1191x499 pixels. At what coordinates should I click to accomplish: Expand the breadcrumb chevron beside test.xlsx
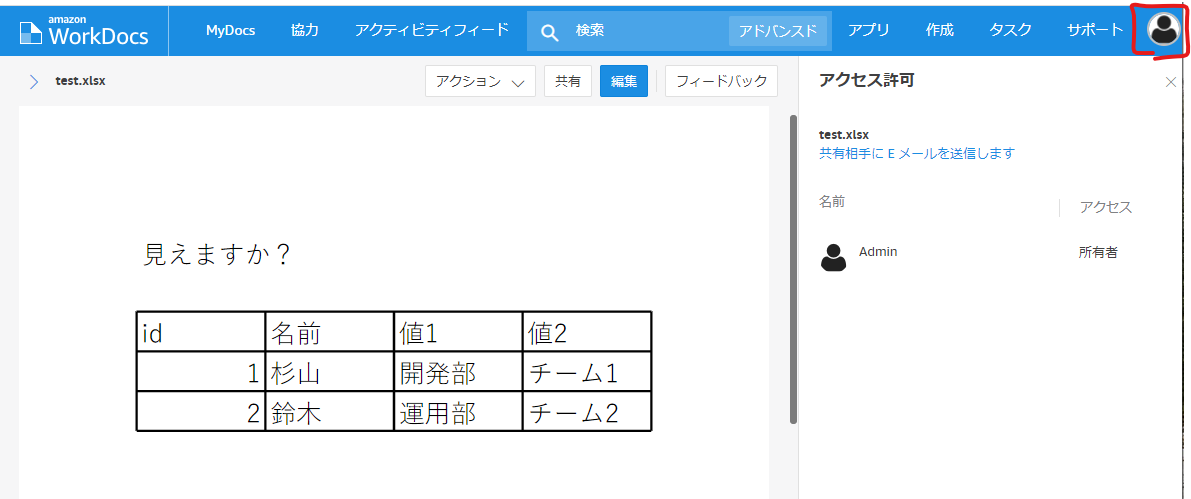point(33,81)
